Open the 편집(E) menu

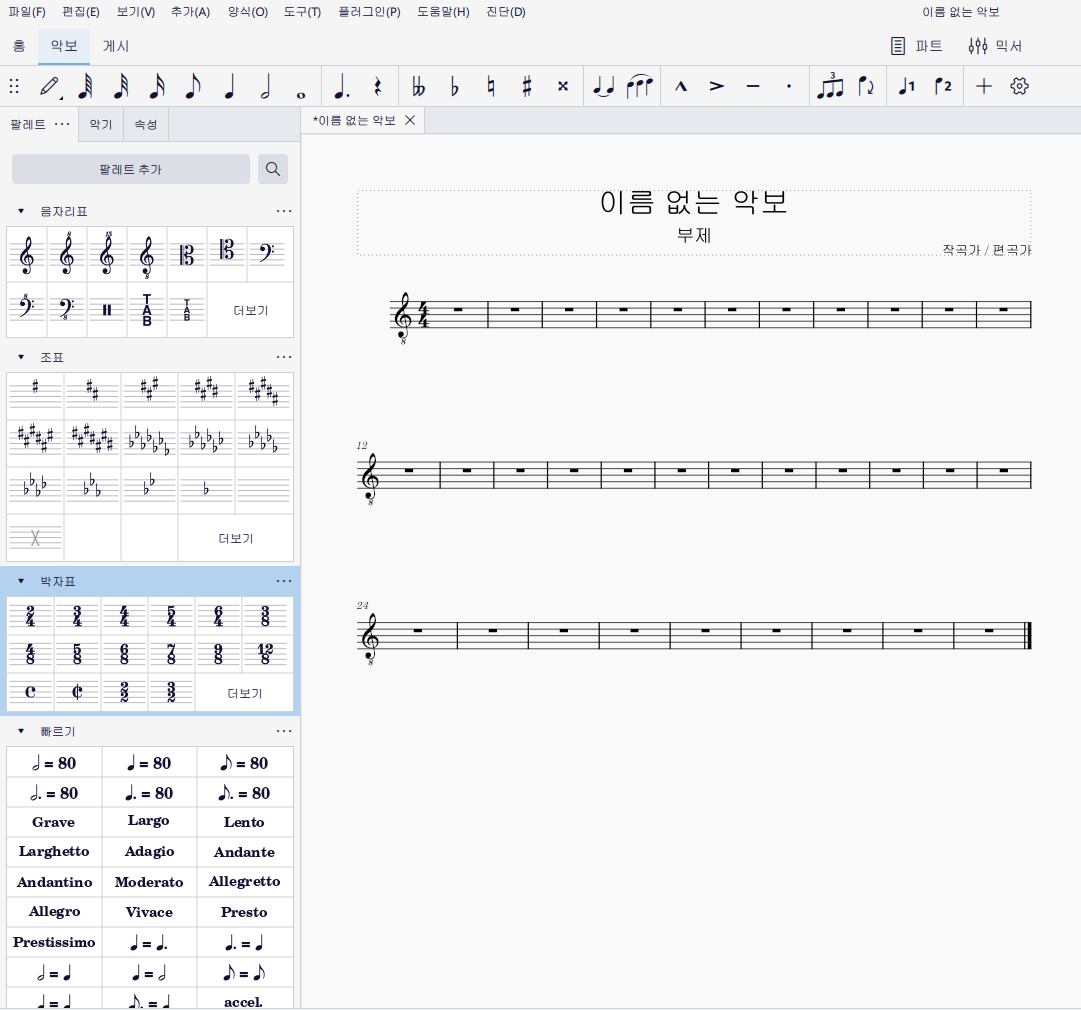point(81,12)
